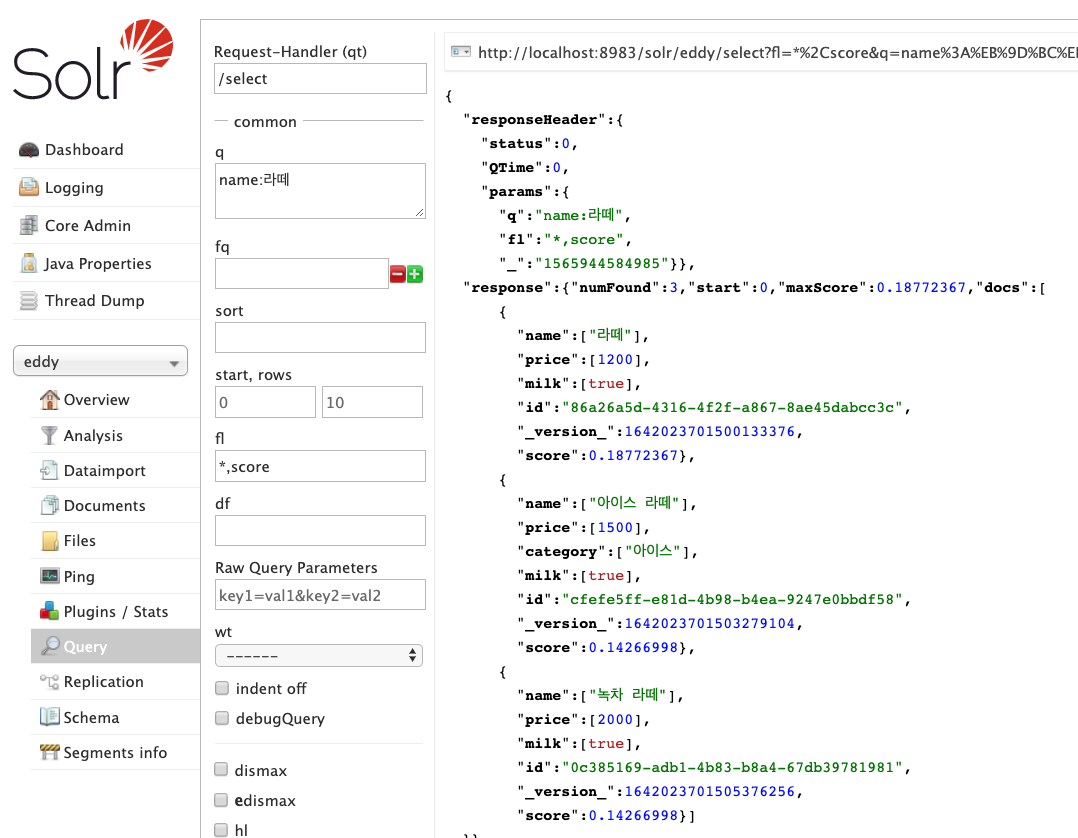Click the "1565944584985" param value
Image resolution: width=1078 pixels, height=838 pixels.
pos(602,263)
